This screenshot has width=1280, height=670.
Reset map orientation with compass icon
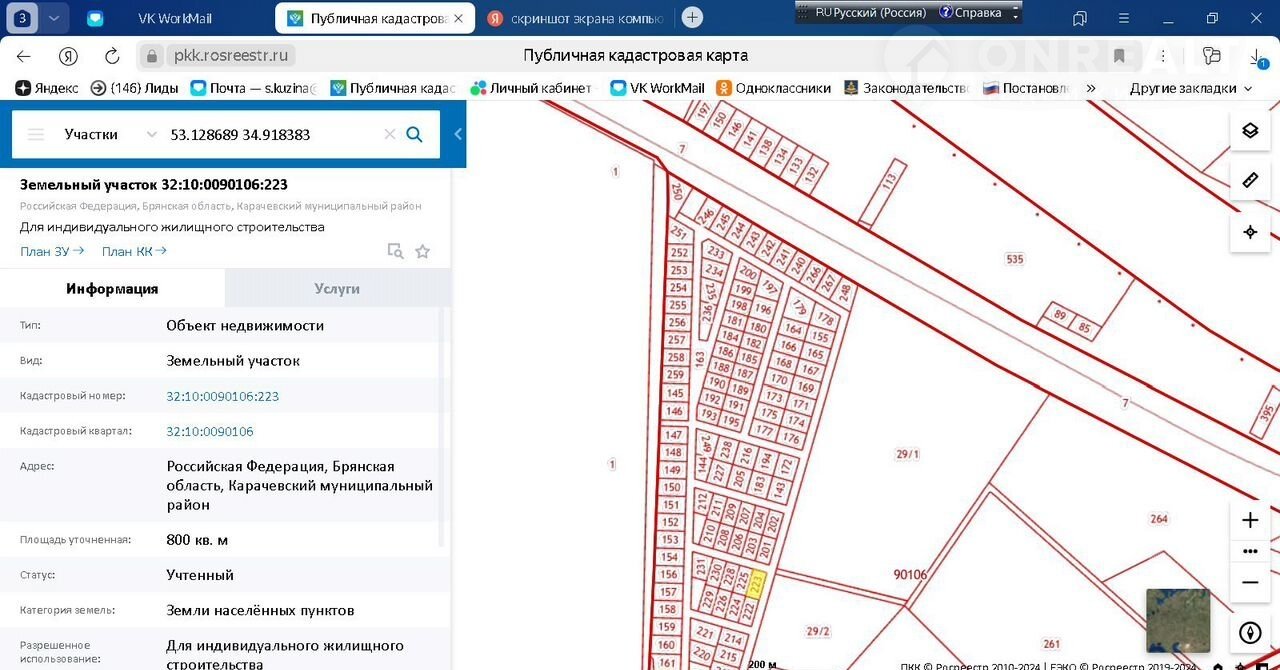click(1249, 633)
